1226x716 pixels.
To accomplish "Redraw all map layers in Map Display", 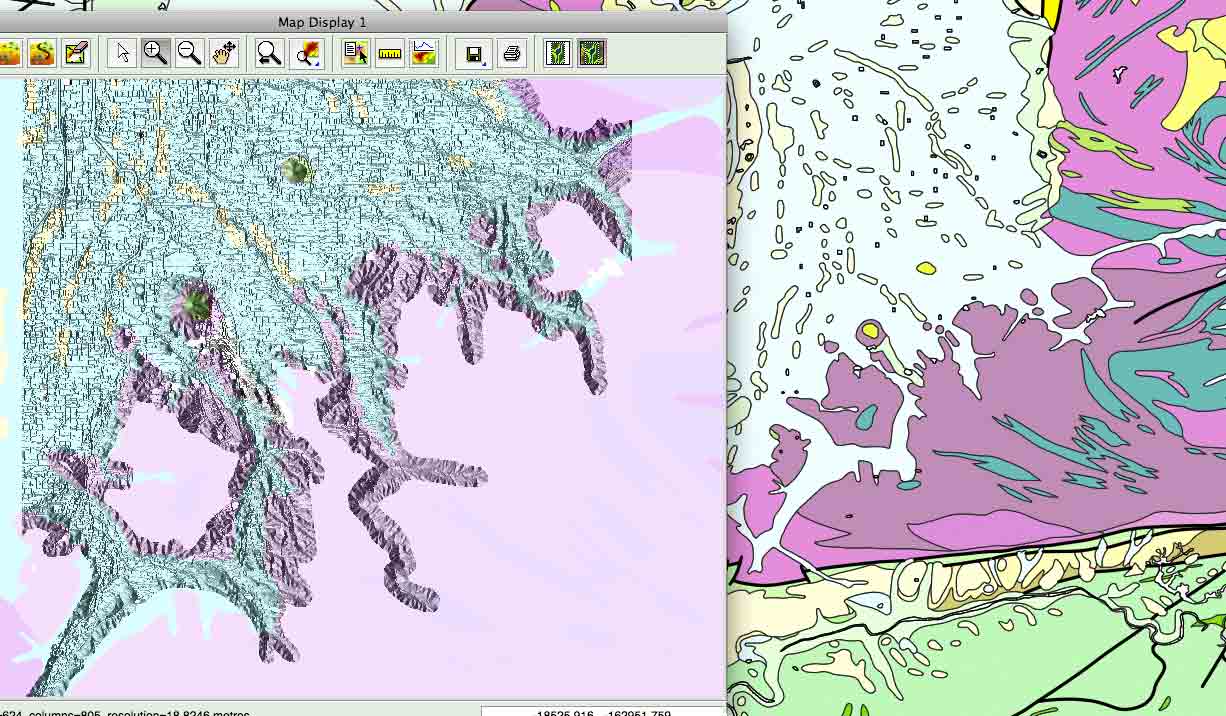I will (42, 52).
